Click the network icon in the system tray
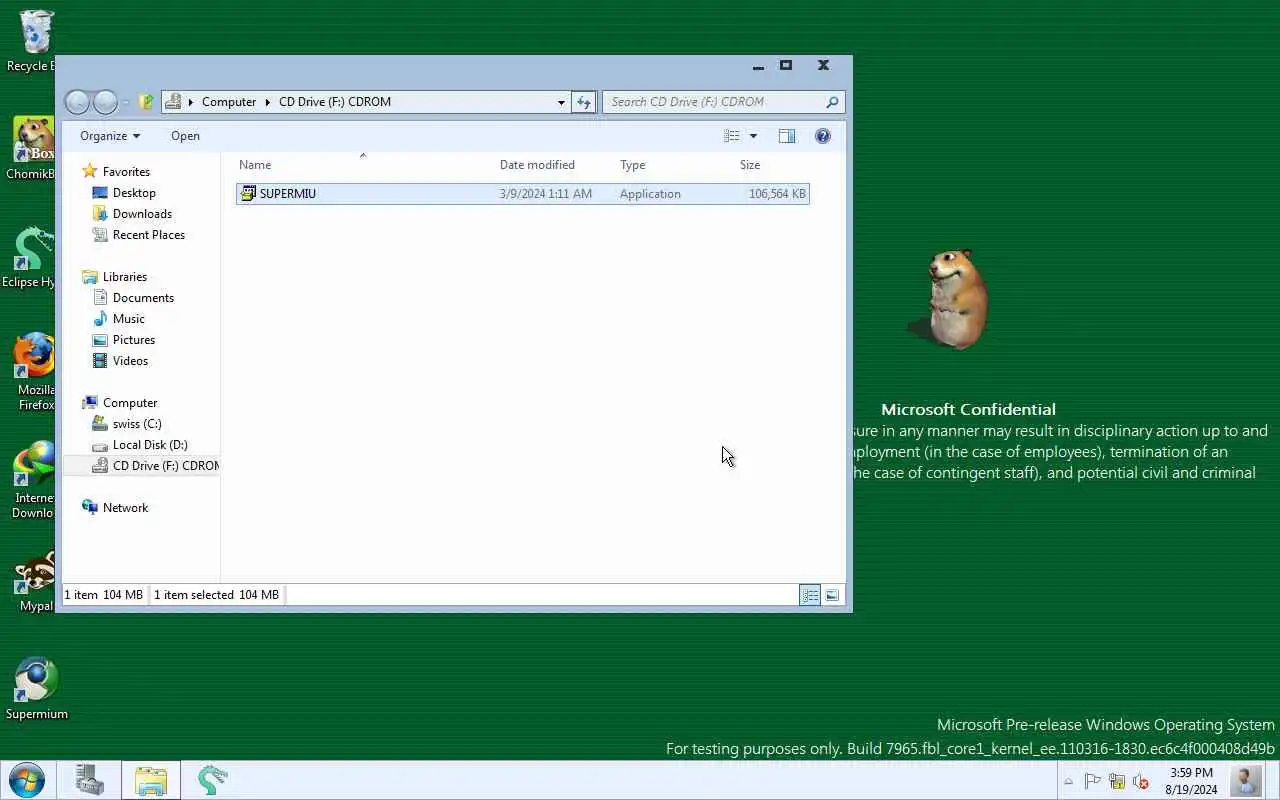This screenshot has height=800, width=1280. [1117, 782]
